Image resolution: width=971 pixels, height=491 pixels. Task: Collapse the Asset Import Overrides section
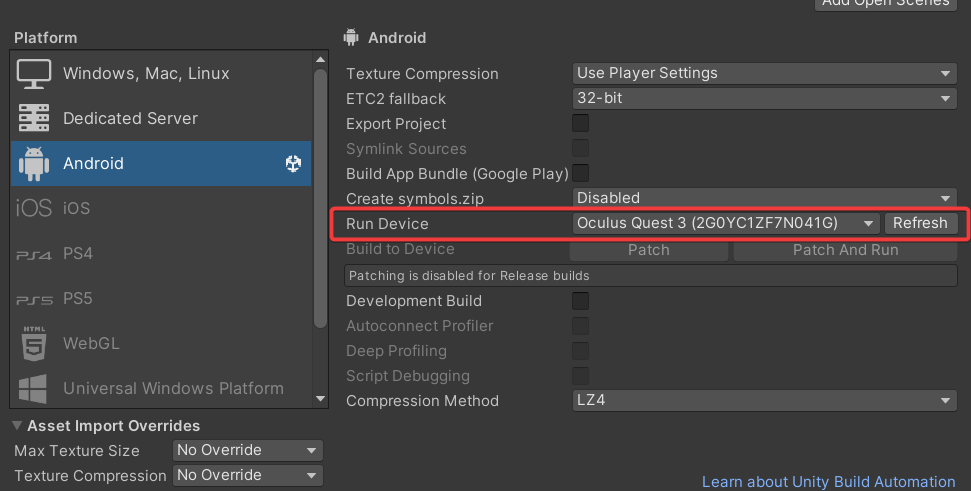(18, 426)
